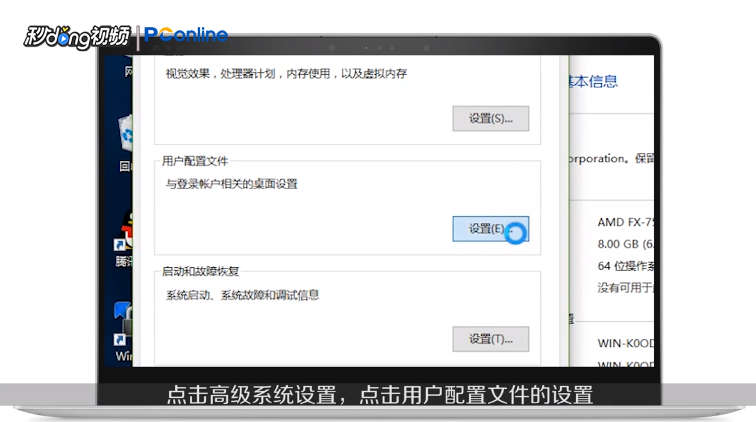Viewport: 756px width, 422px height.
Task: Open startup and recovery 设置(T) button
Action: point(490,339)
